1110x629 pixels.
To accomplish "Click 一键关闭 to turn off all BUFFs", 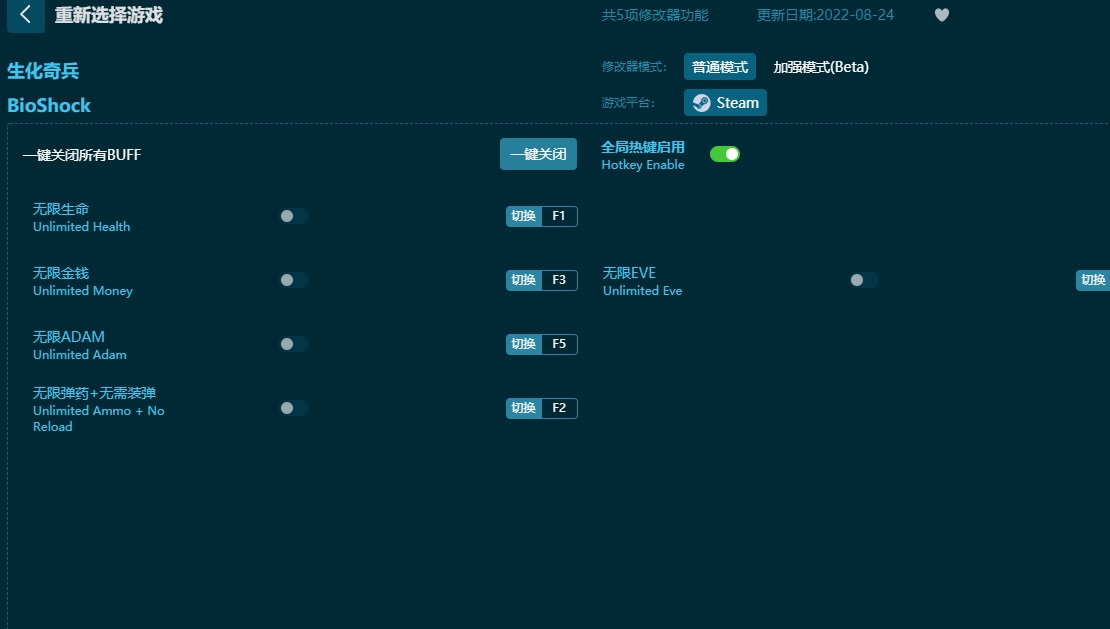I will click(x=538, y=154).
